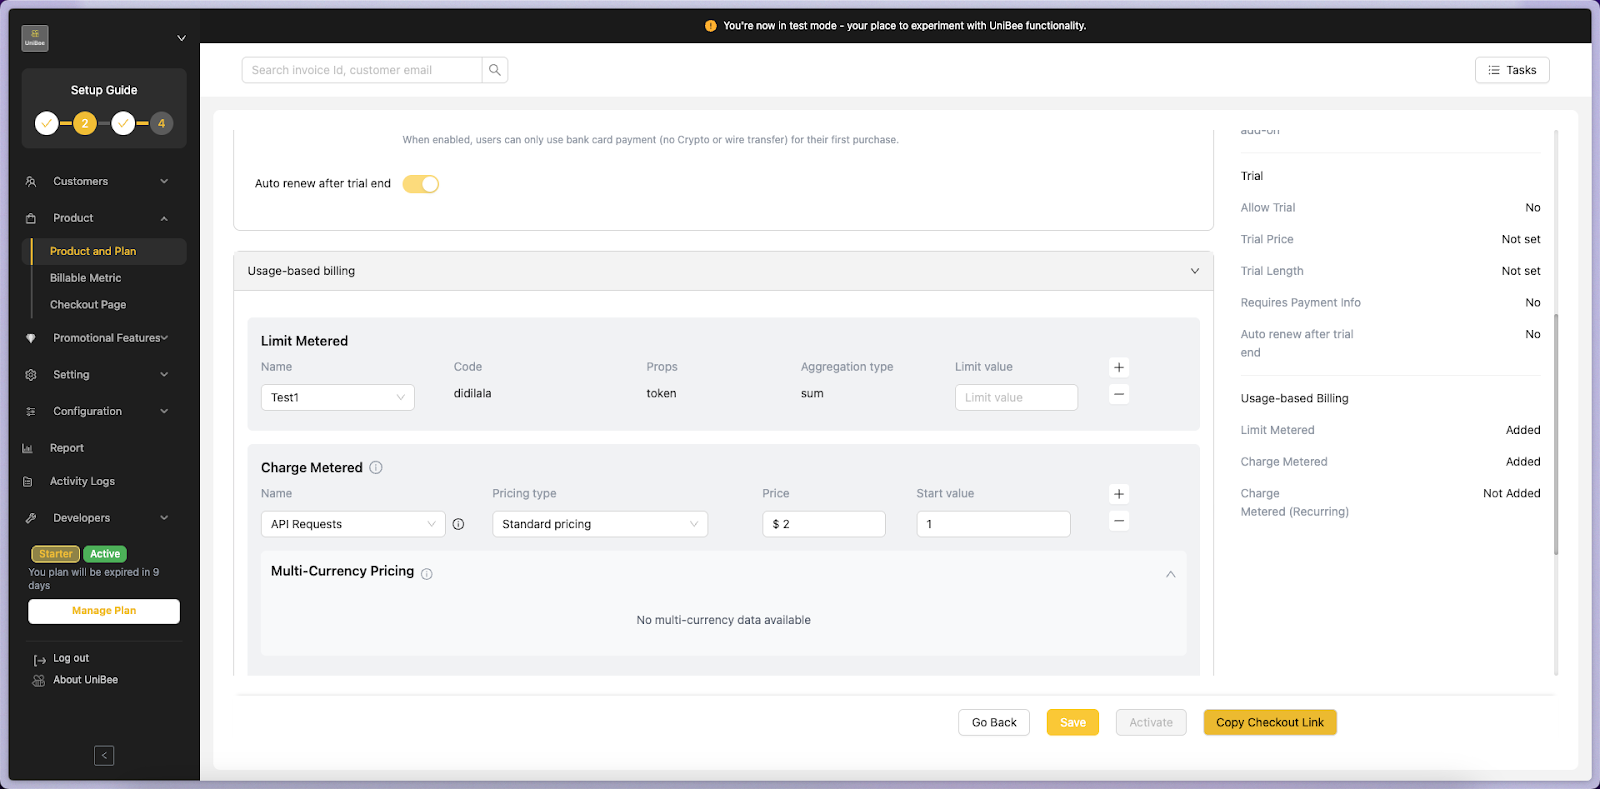This screenshot has width=1600, height=789.
Task: Open the Tasks panel button
Action: [x=1512, y=70]
